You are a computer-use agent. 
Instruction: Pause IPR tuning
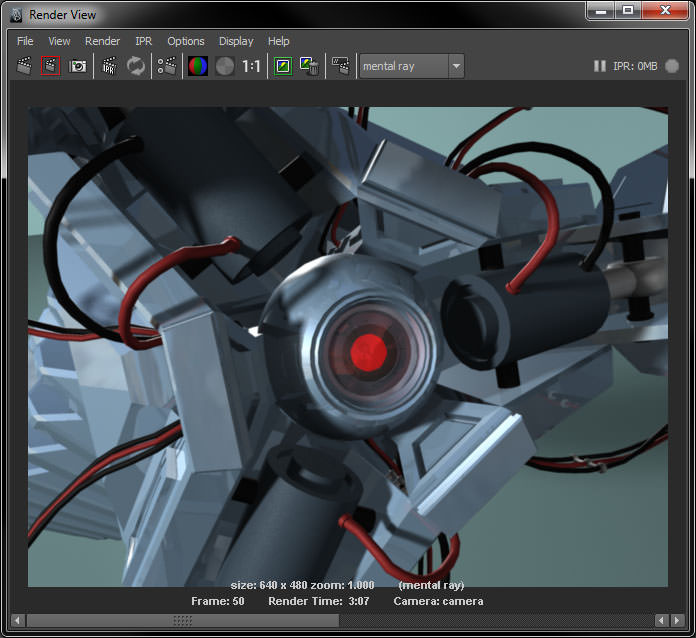pyautogui.click(x=600, y=66)
